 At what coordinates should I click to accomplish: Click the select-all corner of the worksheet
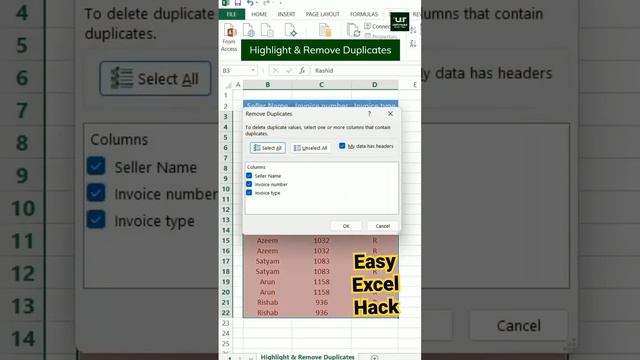click(228, 85)
